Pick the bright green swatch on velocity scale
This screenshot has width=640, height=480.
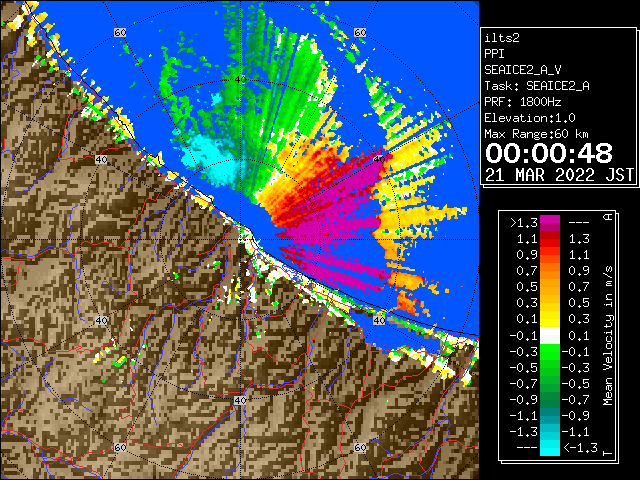point(550,352)
